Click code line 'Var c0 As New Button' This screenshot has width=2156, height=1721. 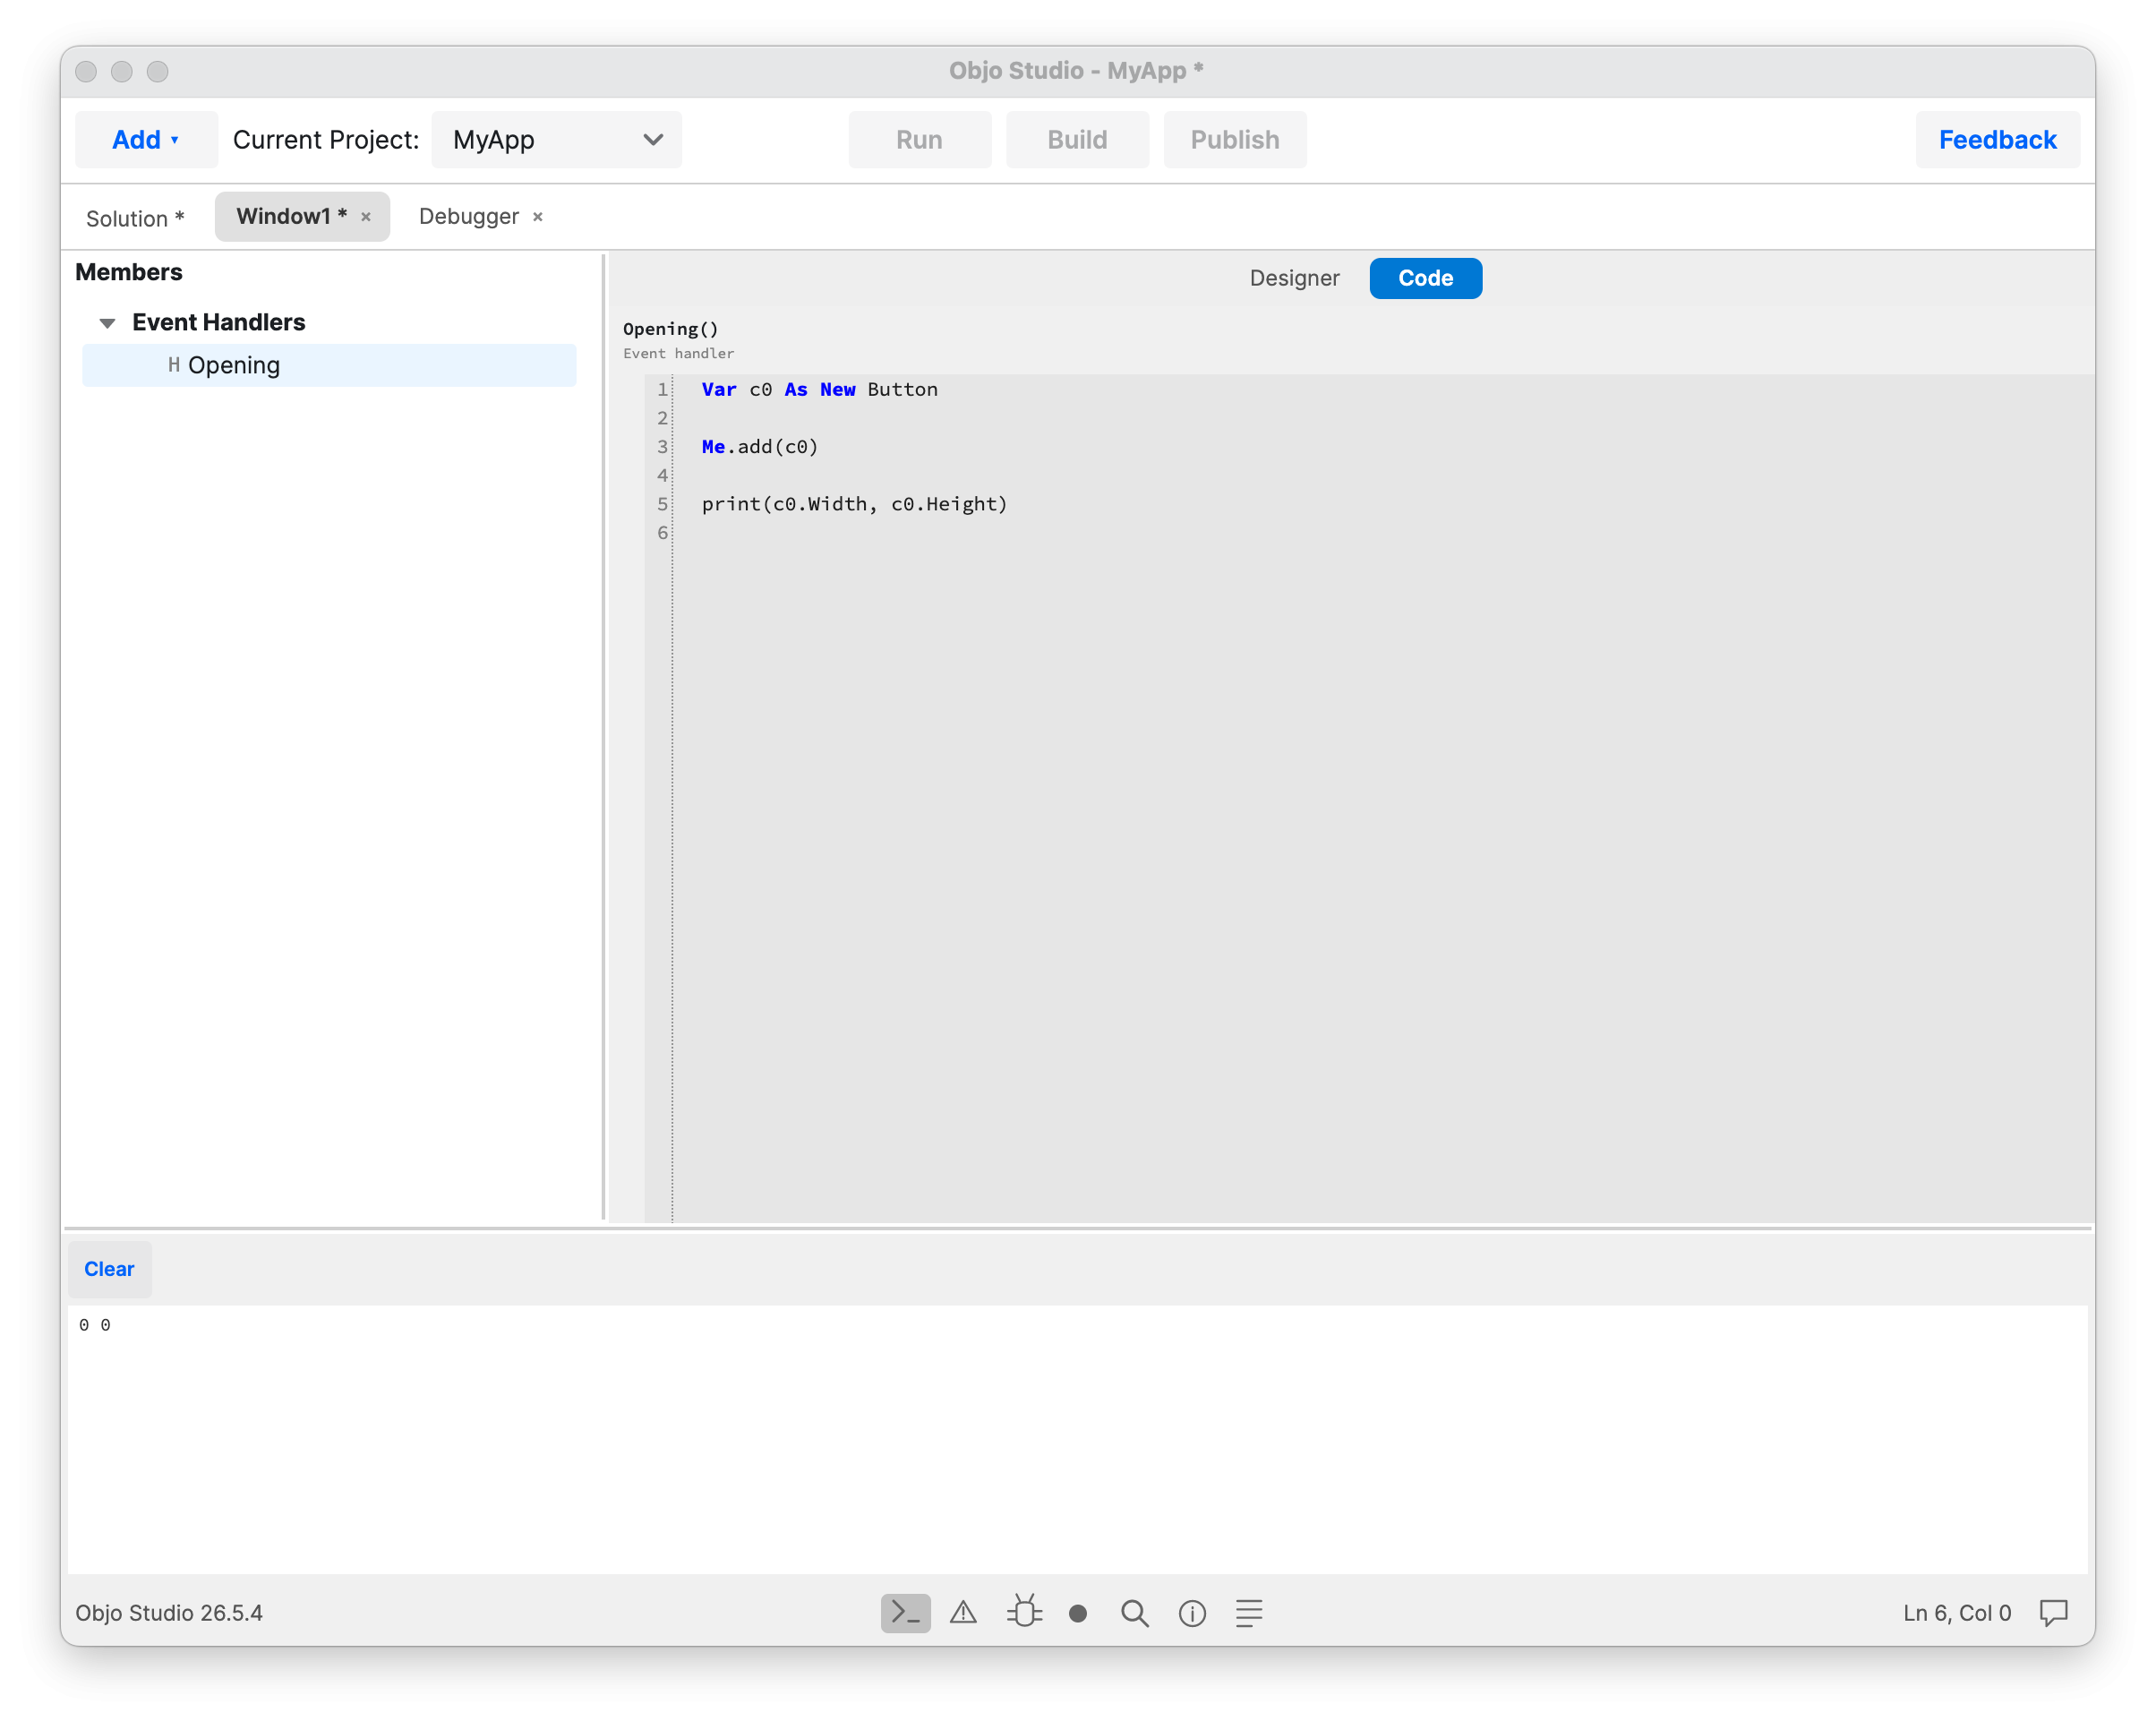(820, 390)
